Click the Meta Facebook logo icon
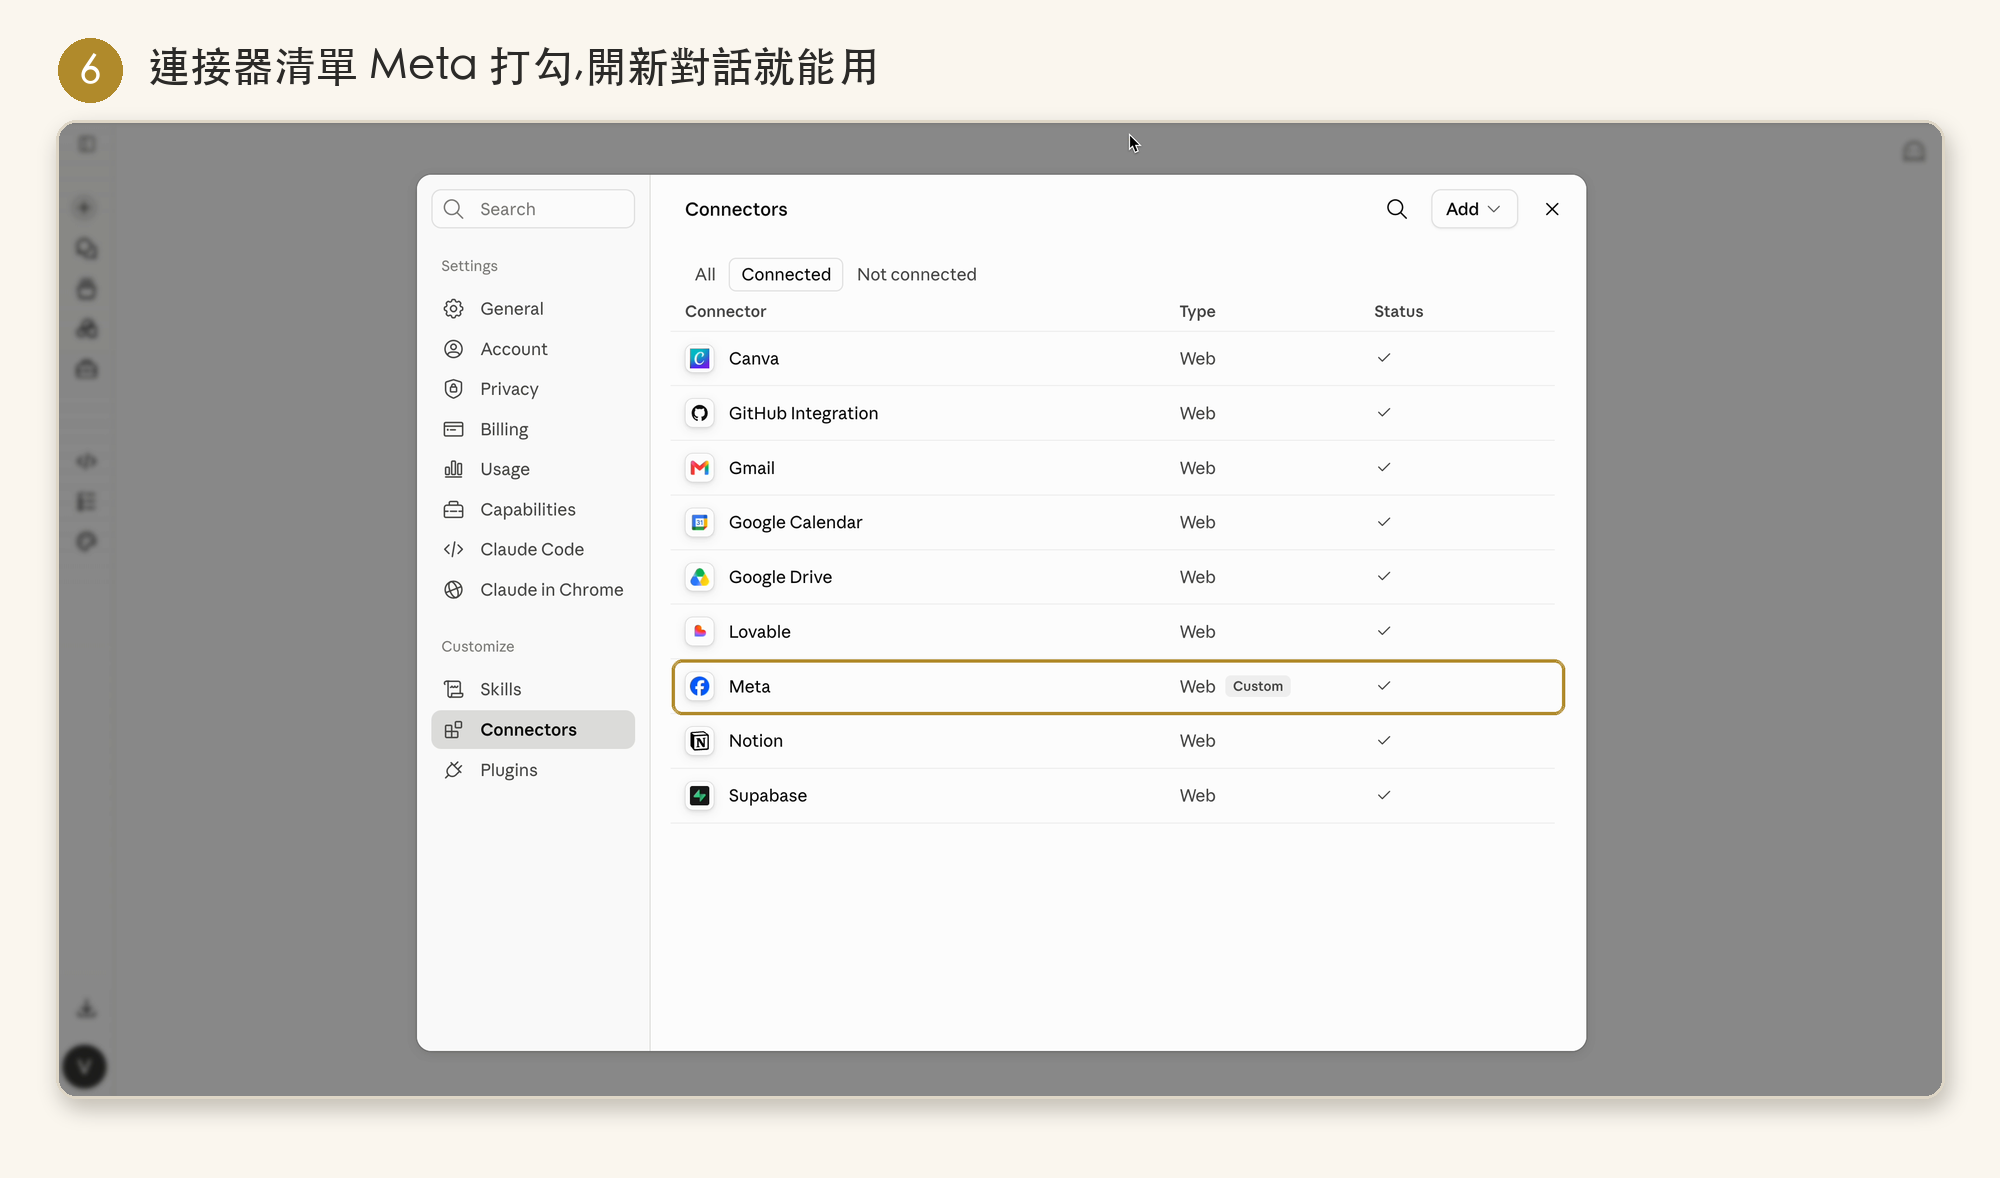 click(700, 686)
